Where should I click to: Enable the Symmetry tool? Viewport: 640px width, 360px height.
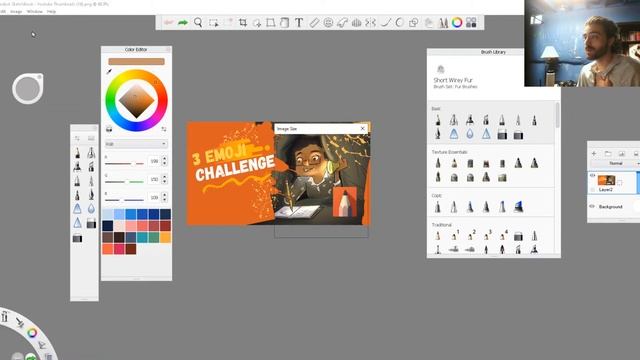(370, 22)
